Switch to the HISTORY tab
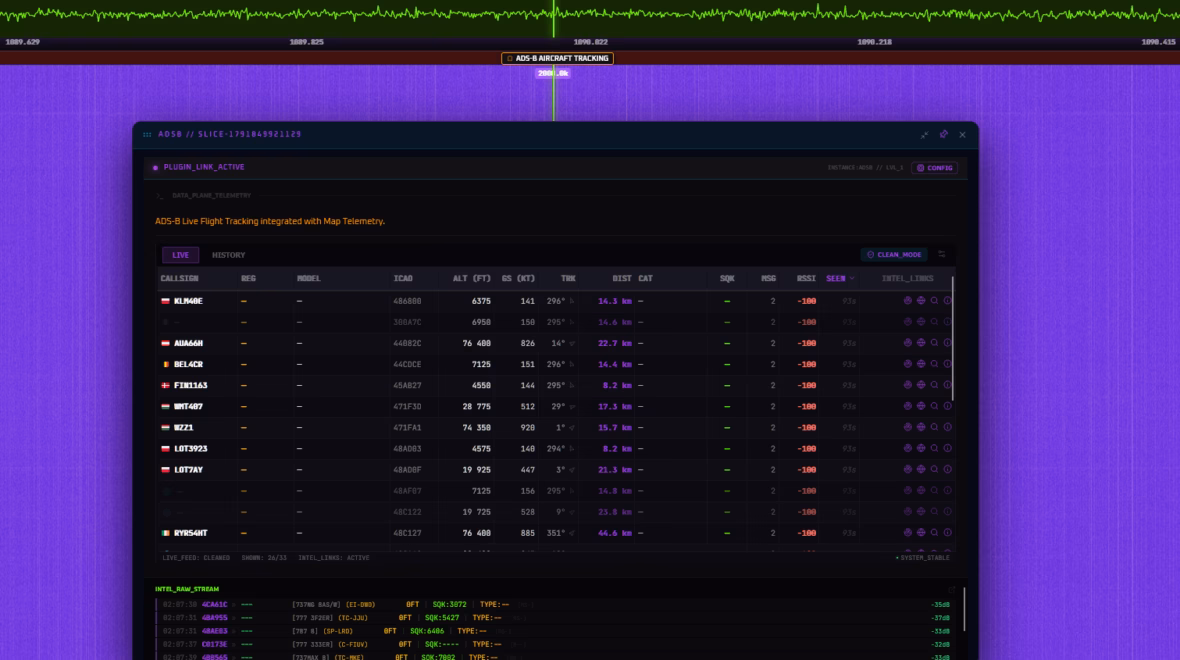Viewport: 1180px width, 660px height. click(229, 255)
